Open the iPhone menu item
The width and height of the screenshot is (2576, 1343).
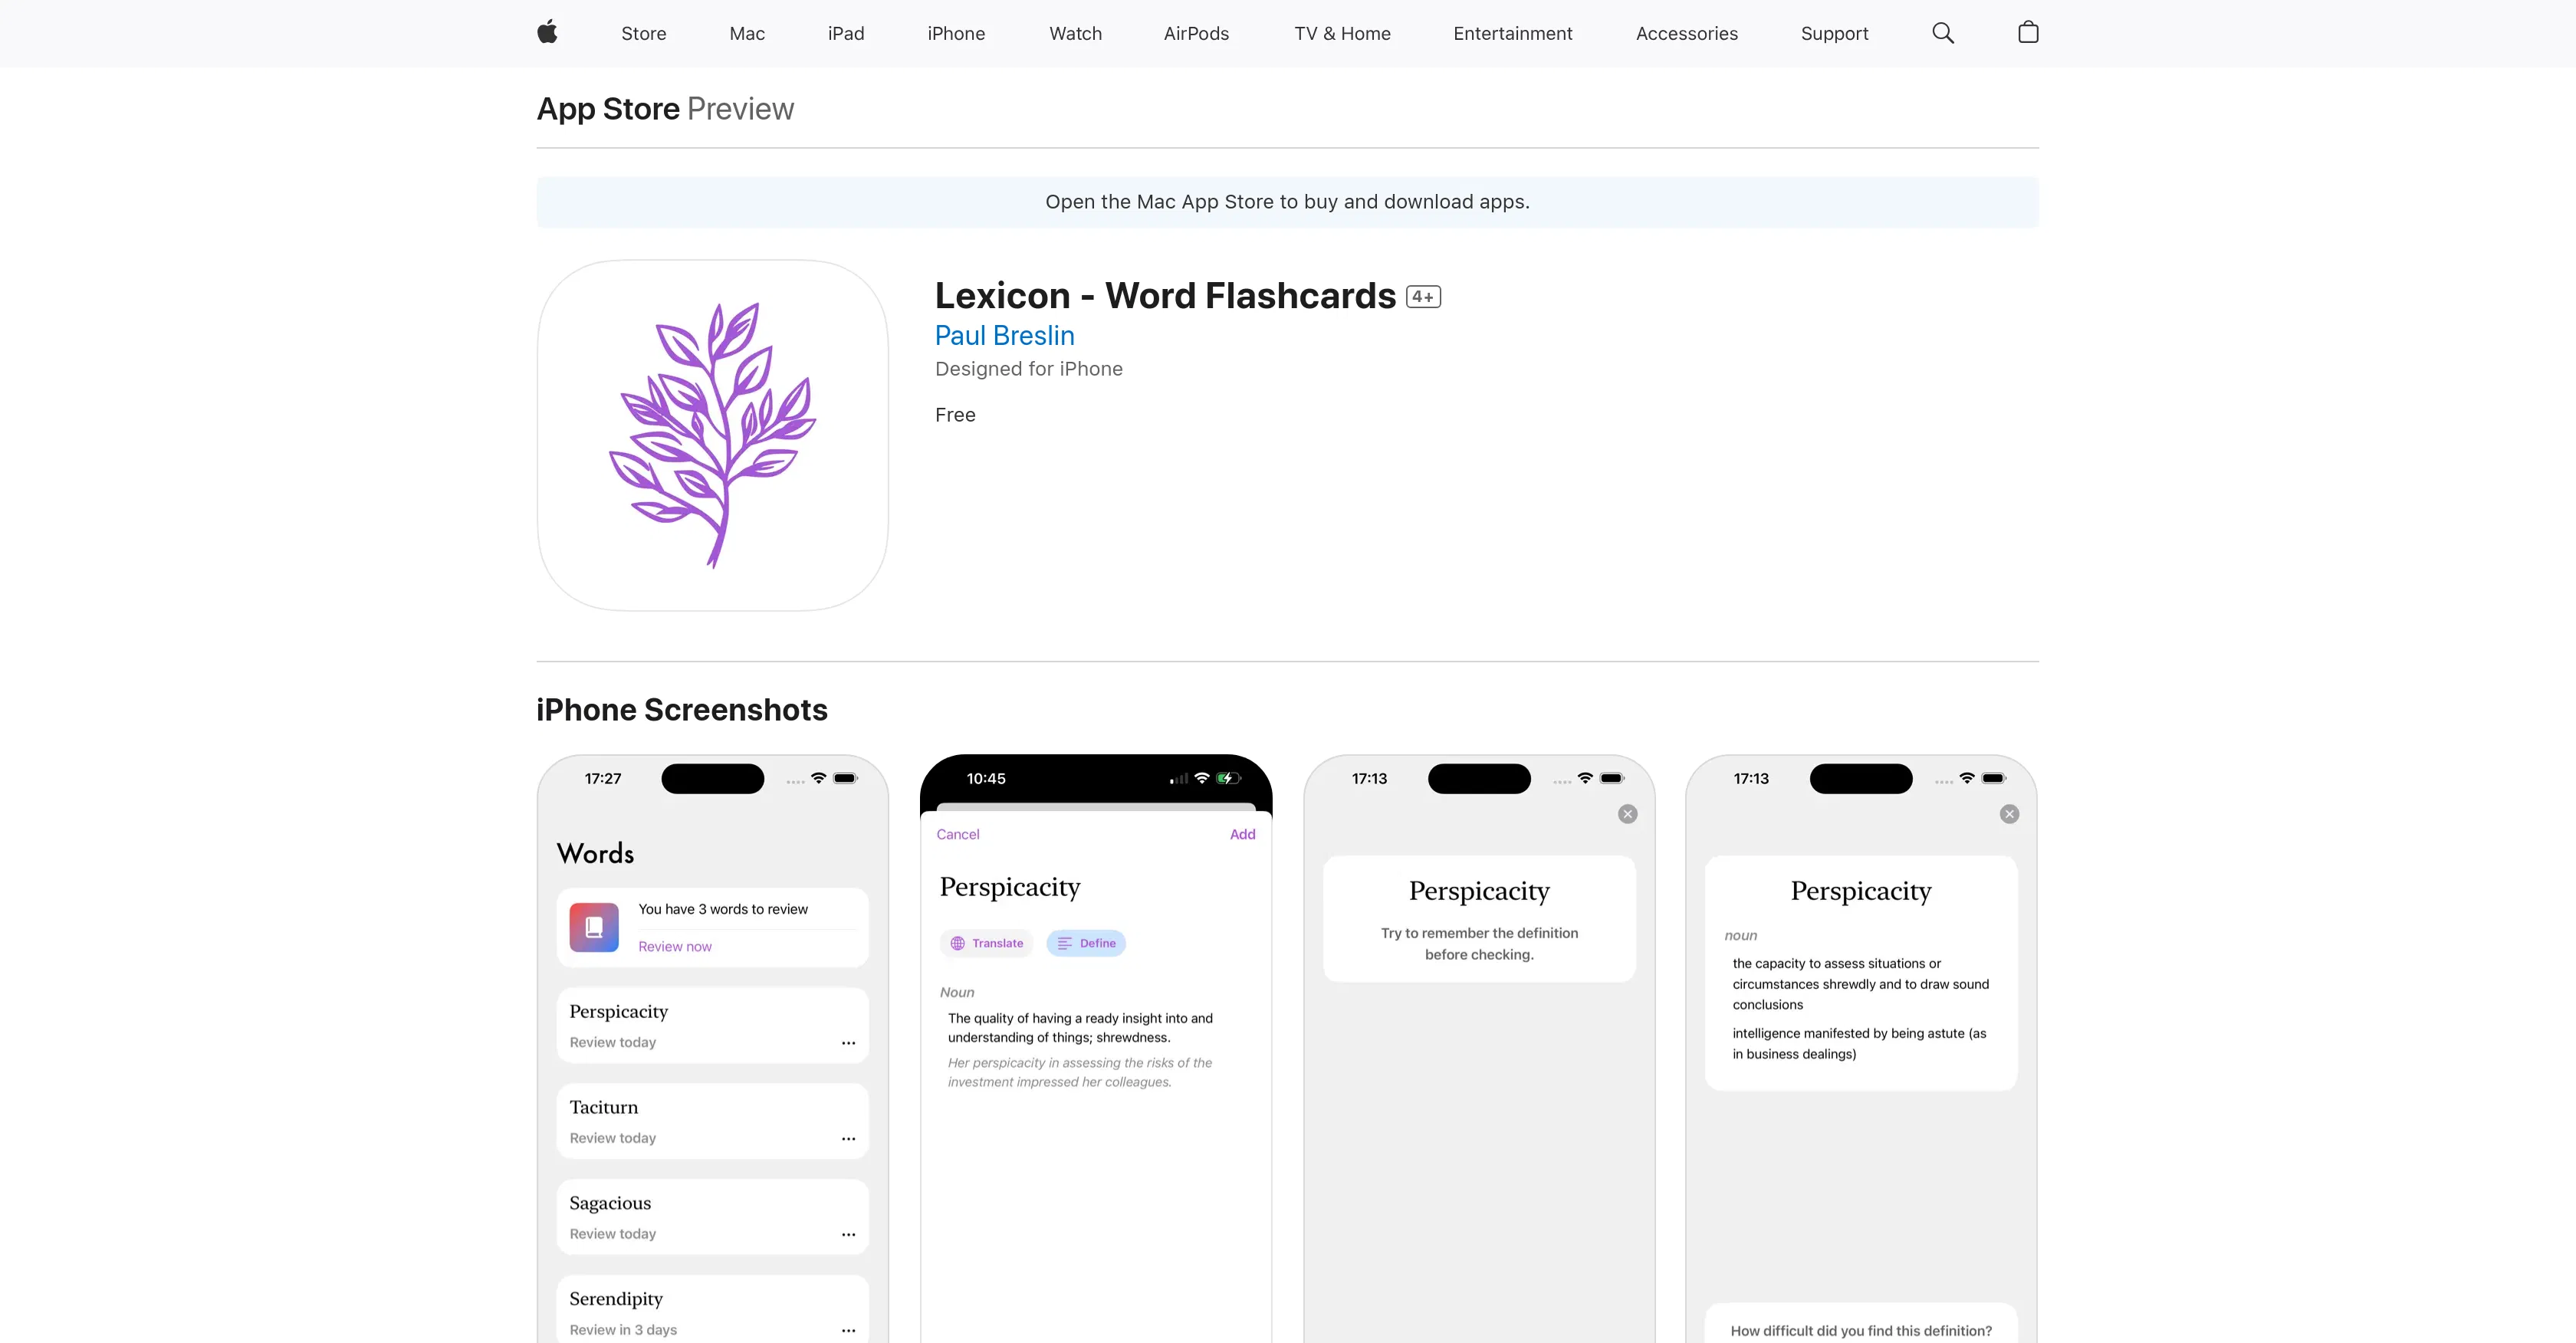click(x=956, y=33)
